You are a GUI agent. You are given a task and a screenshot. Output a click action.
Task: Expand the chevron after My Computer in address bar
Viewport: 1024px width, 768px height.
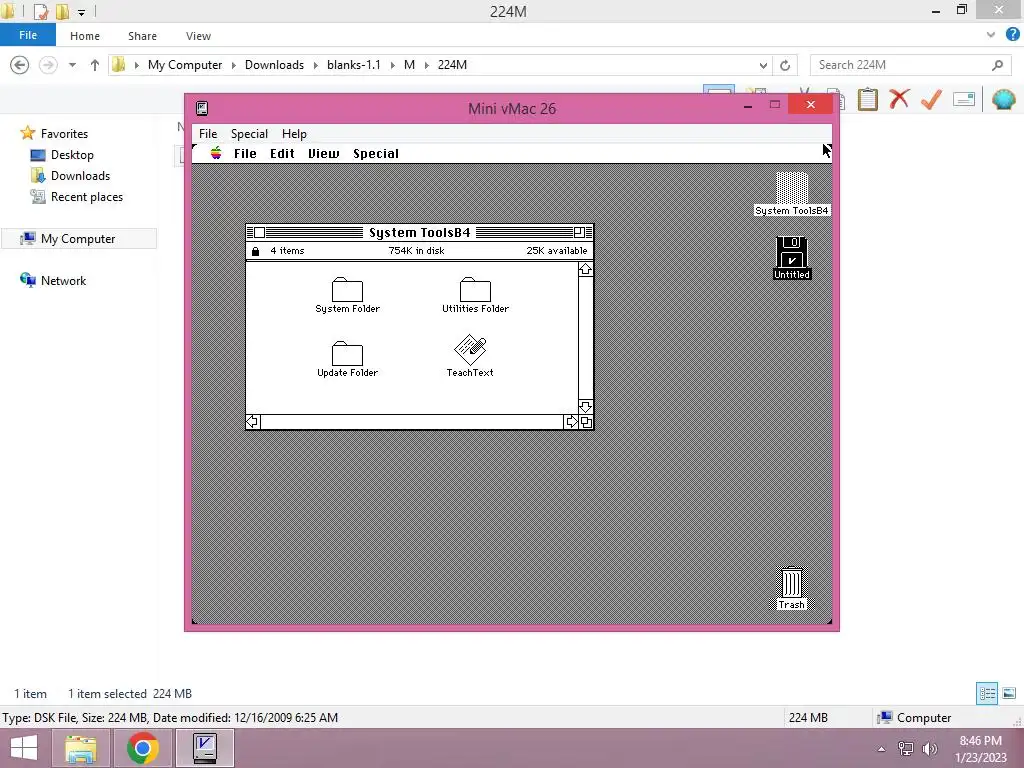coord(234,65)
